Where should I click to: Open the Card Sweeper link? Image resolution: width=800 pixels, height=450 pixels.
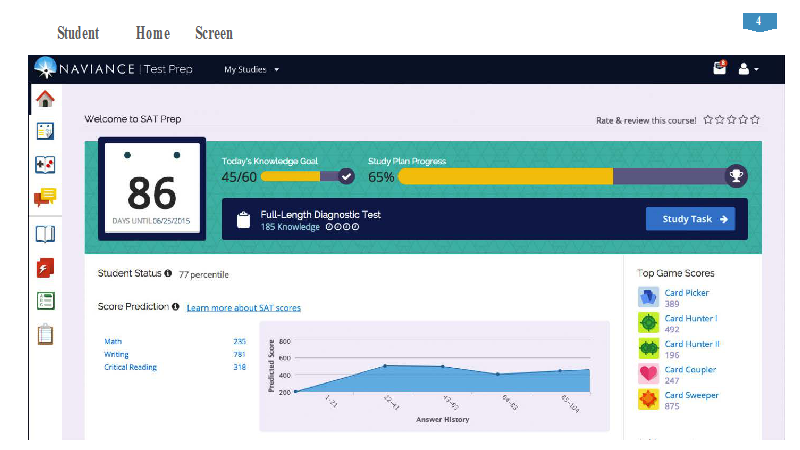point(691,395)
